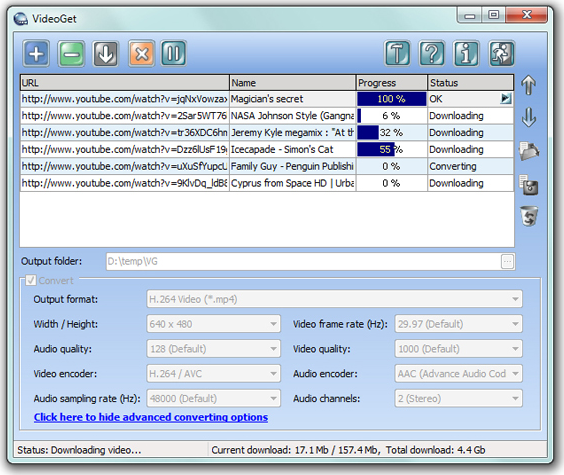Open the Video encoder dropdown

[213, 374]
